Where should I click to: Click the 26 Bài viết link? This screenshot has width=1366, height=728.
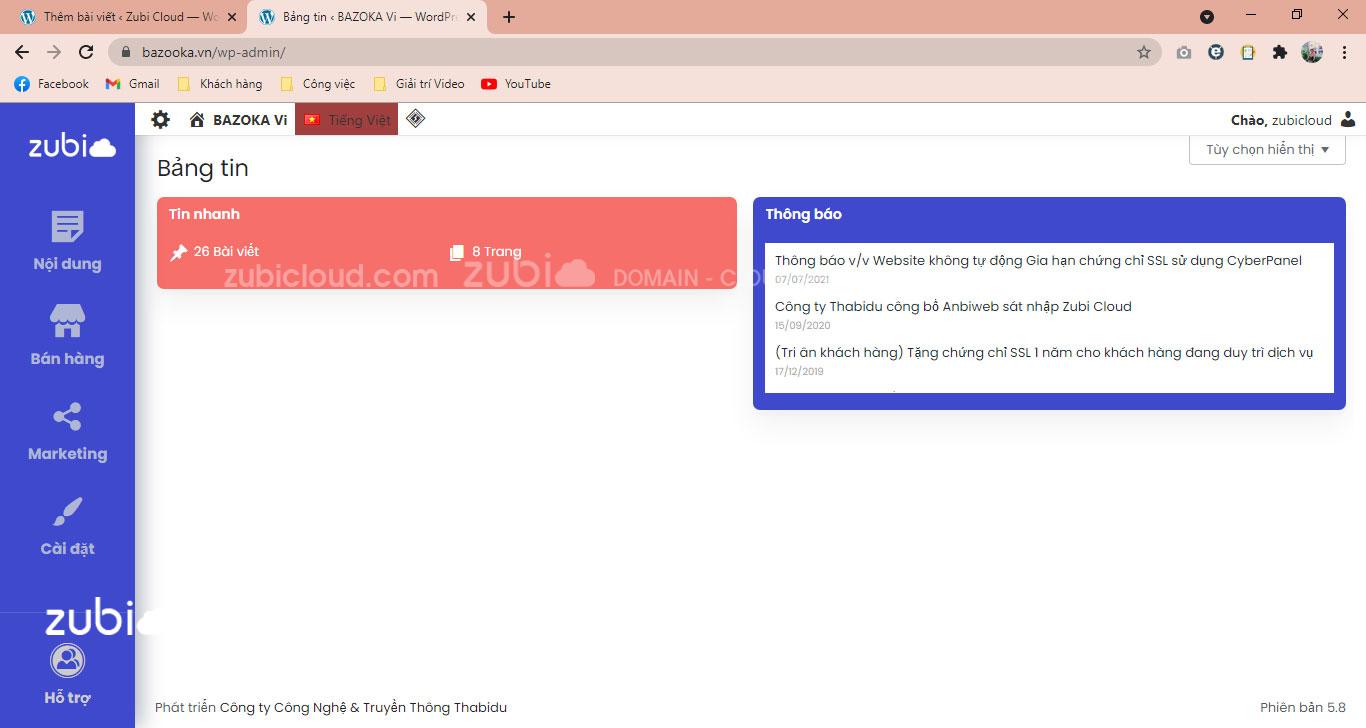[226, 252]
